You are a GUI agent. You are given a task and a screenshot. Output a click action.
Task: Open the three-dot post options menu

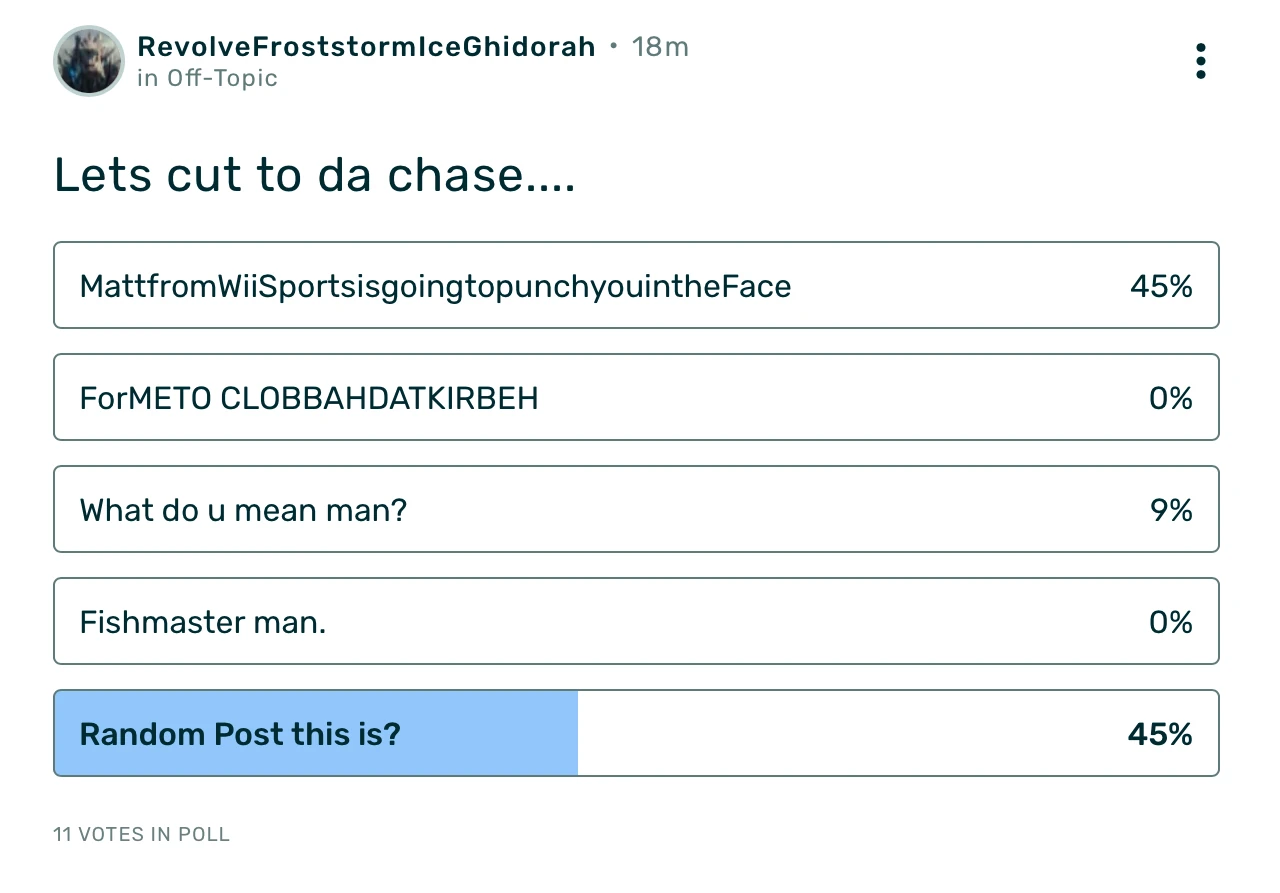click(x=1200, y=61)
